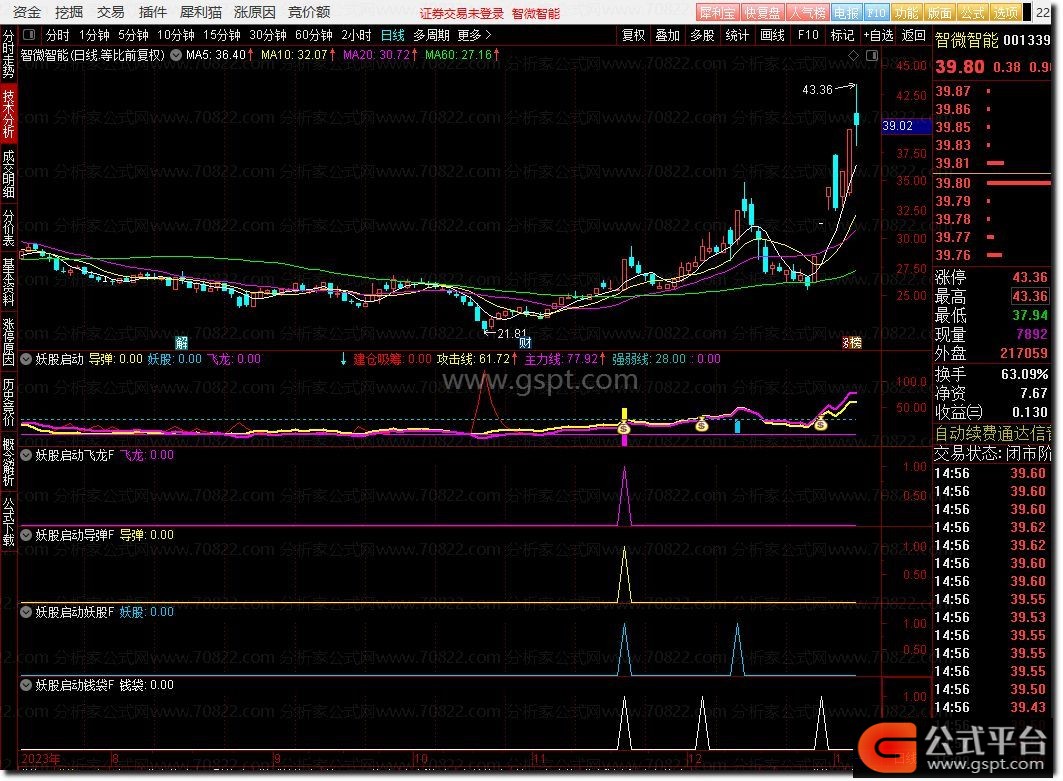Click the 电报 button

pyautogui.click(x=846, y=12)
